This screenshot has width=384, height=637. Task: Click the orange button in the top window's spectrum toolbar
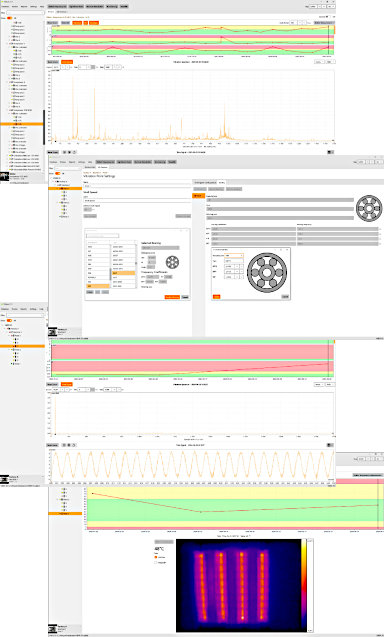(67, 62)
